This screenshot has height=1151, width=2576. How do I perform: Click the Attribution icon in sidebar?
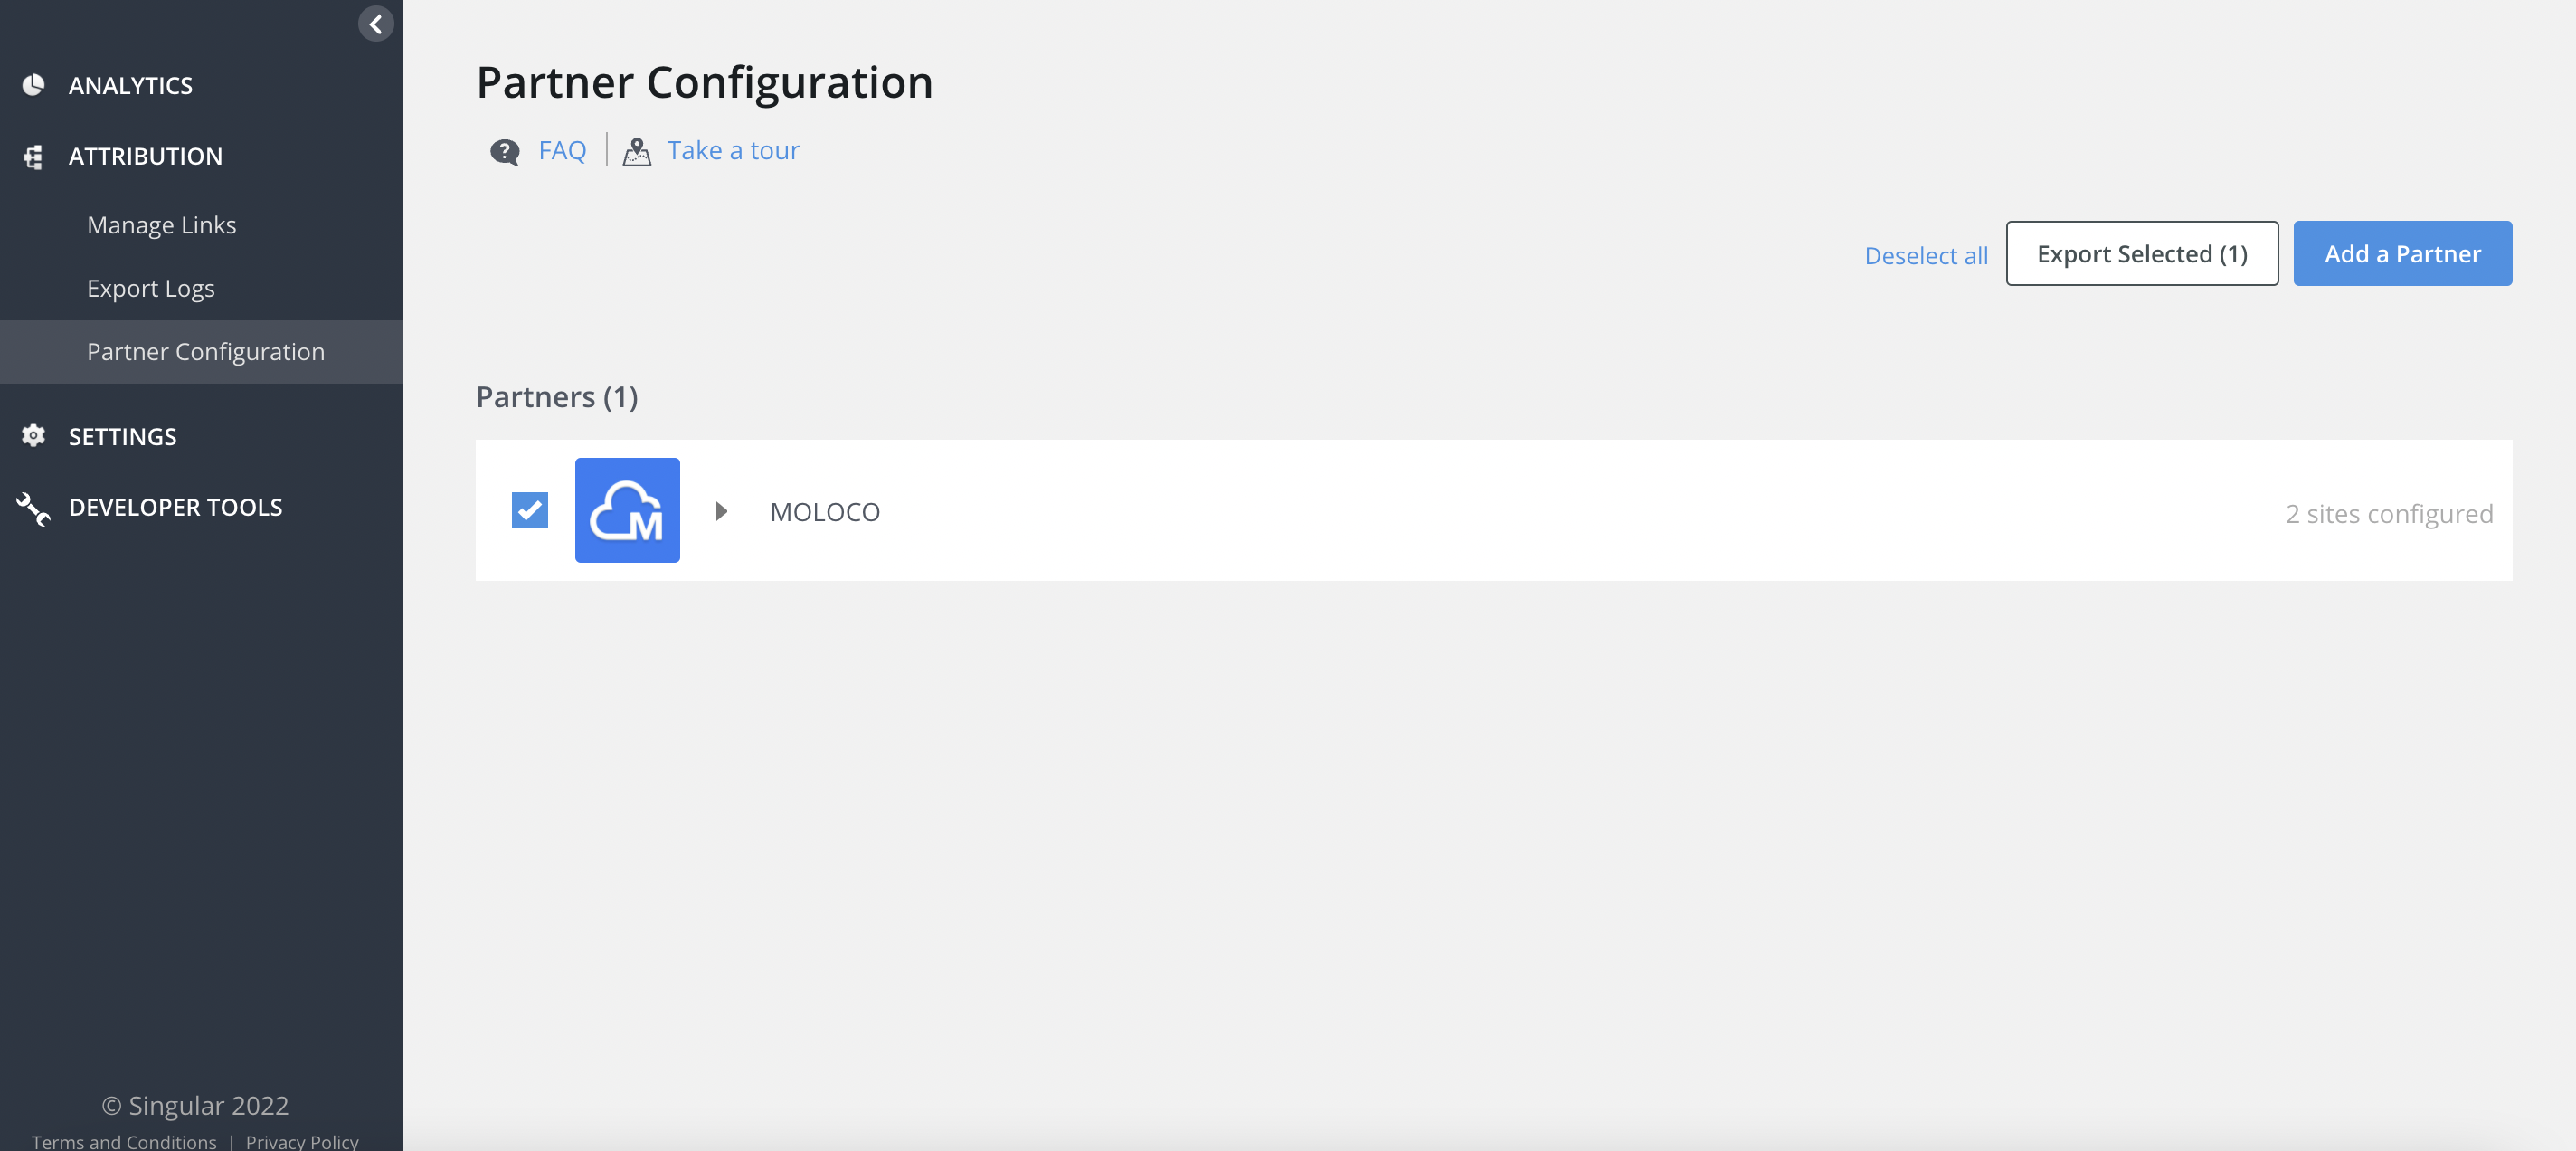coord(34,156)
